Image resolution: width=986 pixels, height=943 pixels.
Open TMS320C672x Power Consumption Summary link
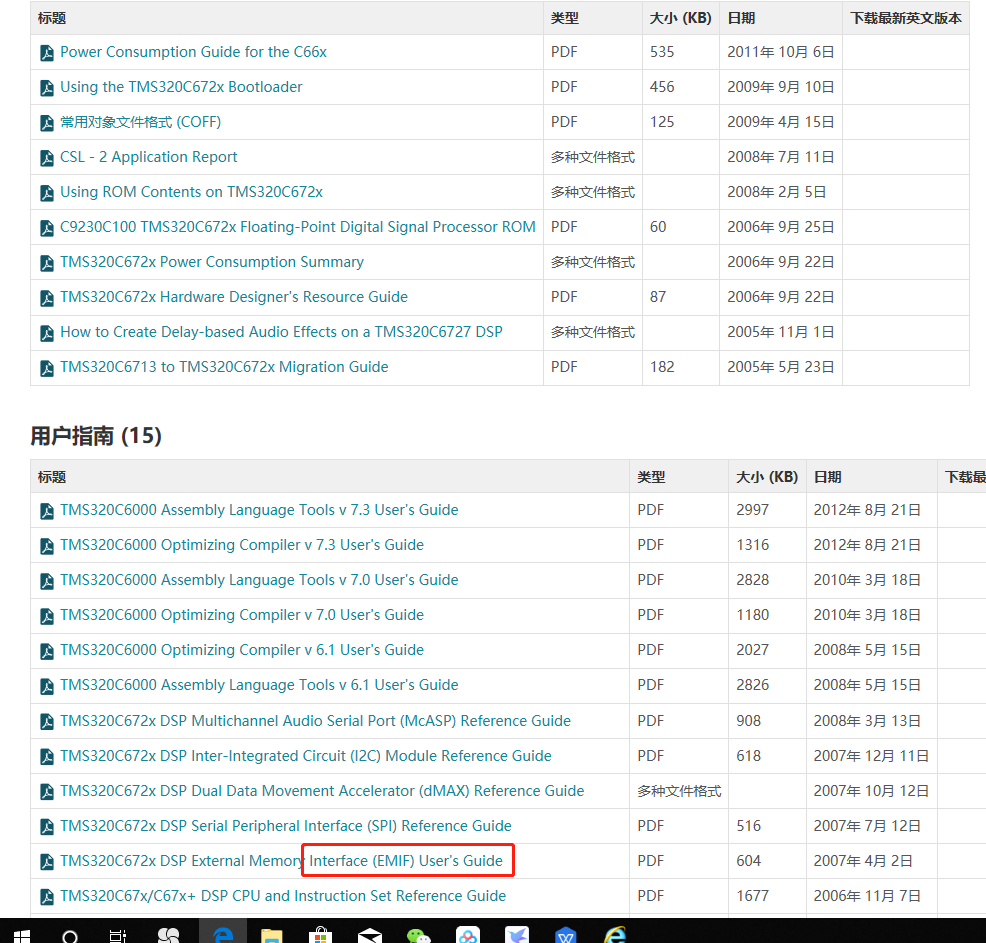212,262
